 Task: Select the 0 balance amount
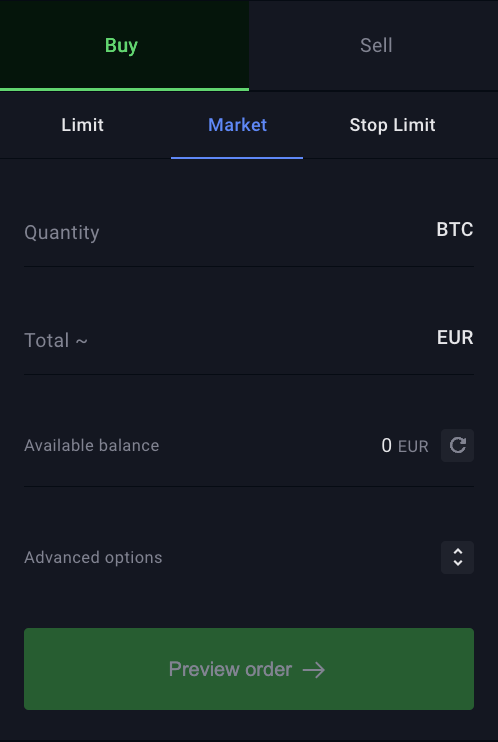[x=386, y=445]
